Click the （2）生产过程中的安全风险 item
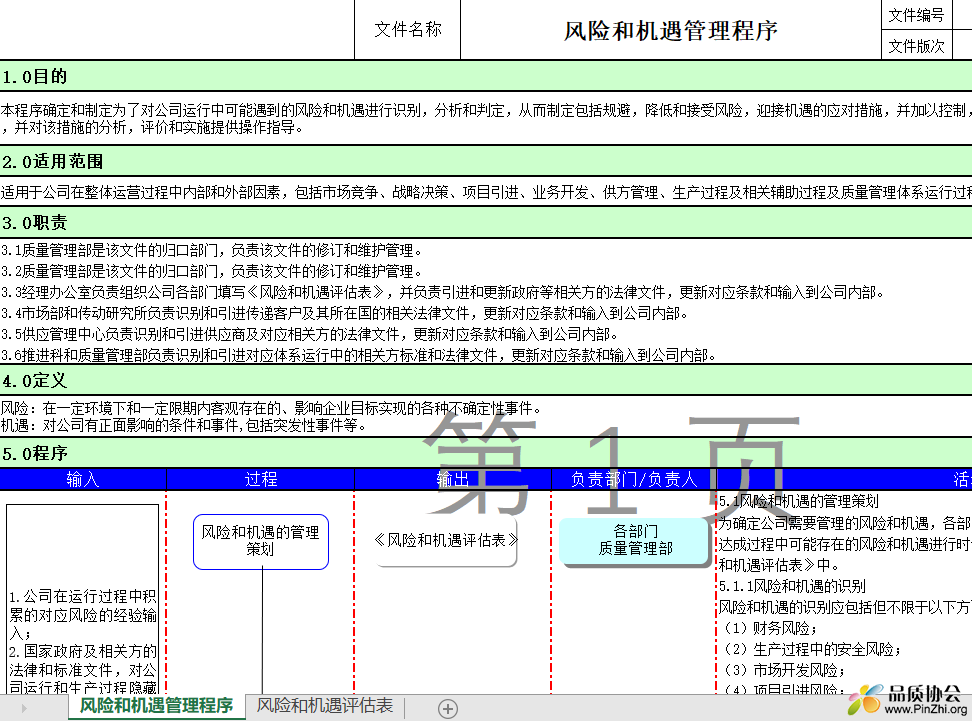972x721 pixels. click(x=811, y=649)
